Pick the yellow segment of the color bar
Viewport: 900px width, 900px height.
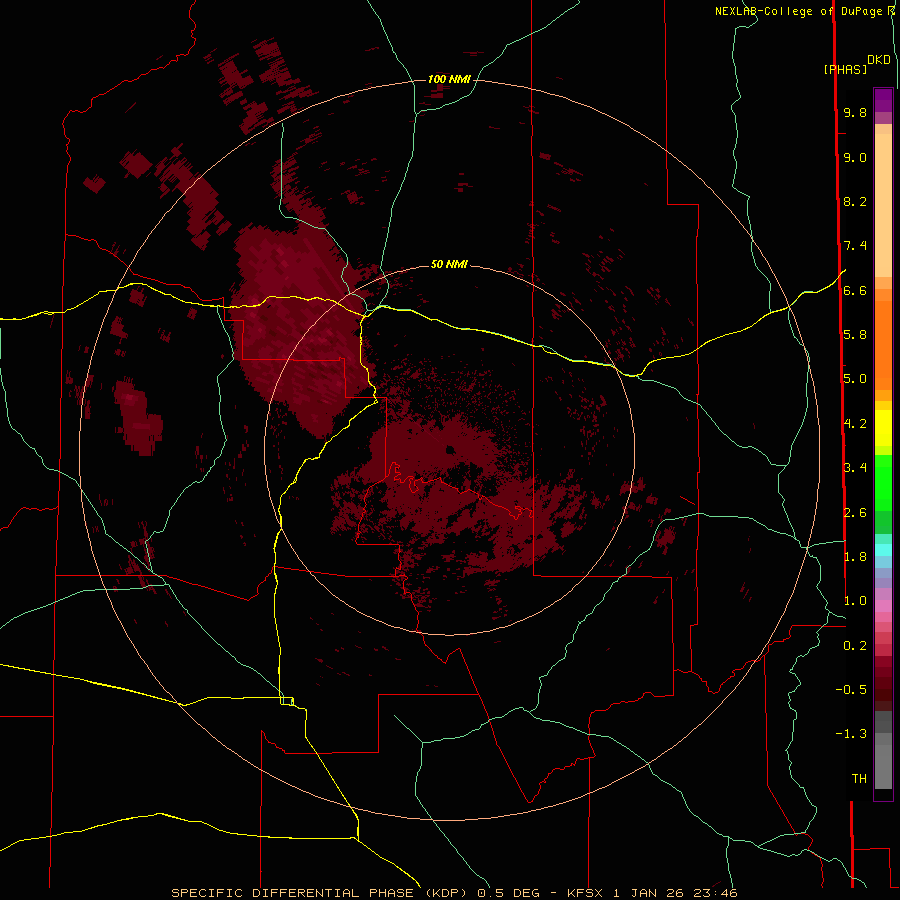[x=883, y=428]
